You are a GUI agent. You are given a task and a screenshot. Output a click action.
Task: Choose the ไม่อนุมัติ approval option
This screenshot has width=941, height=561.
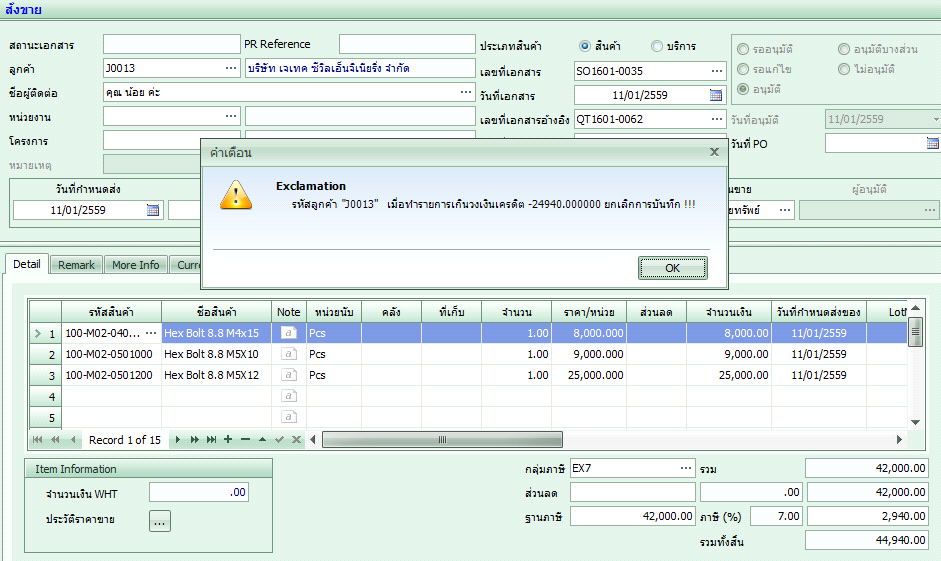click(x=846, y=69)
